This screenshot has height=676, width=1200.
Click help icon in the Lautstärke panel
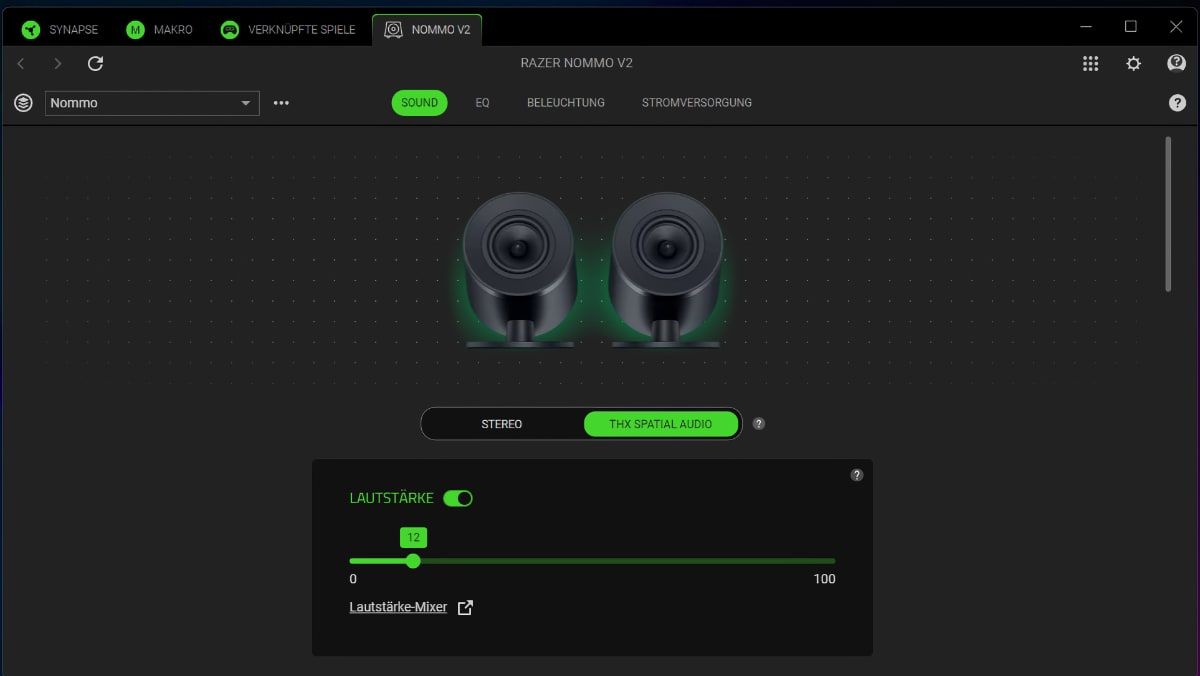coord(856,475)
